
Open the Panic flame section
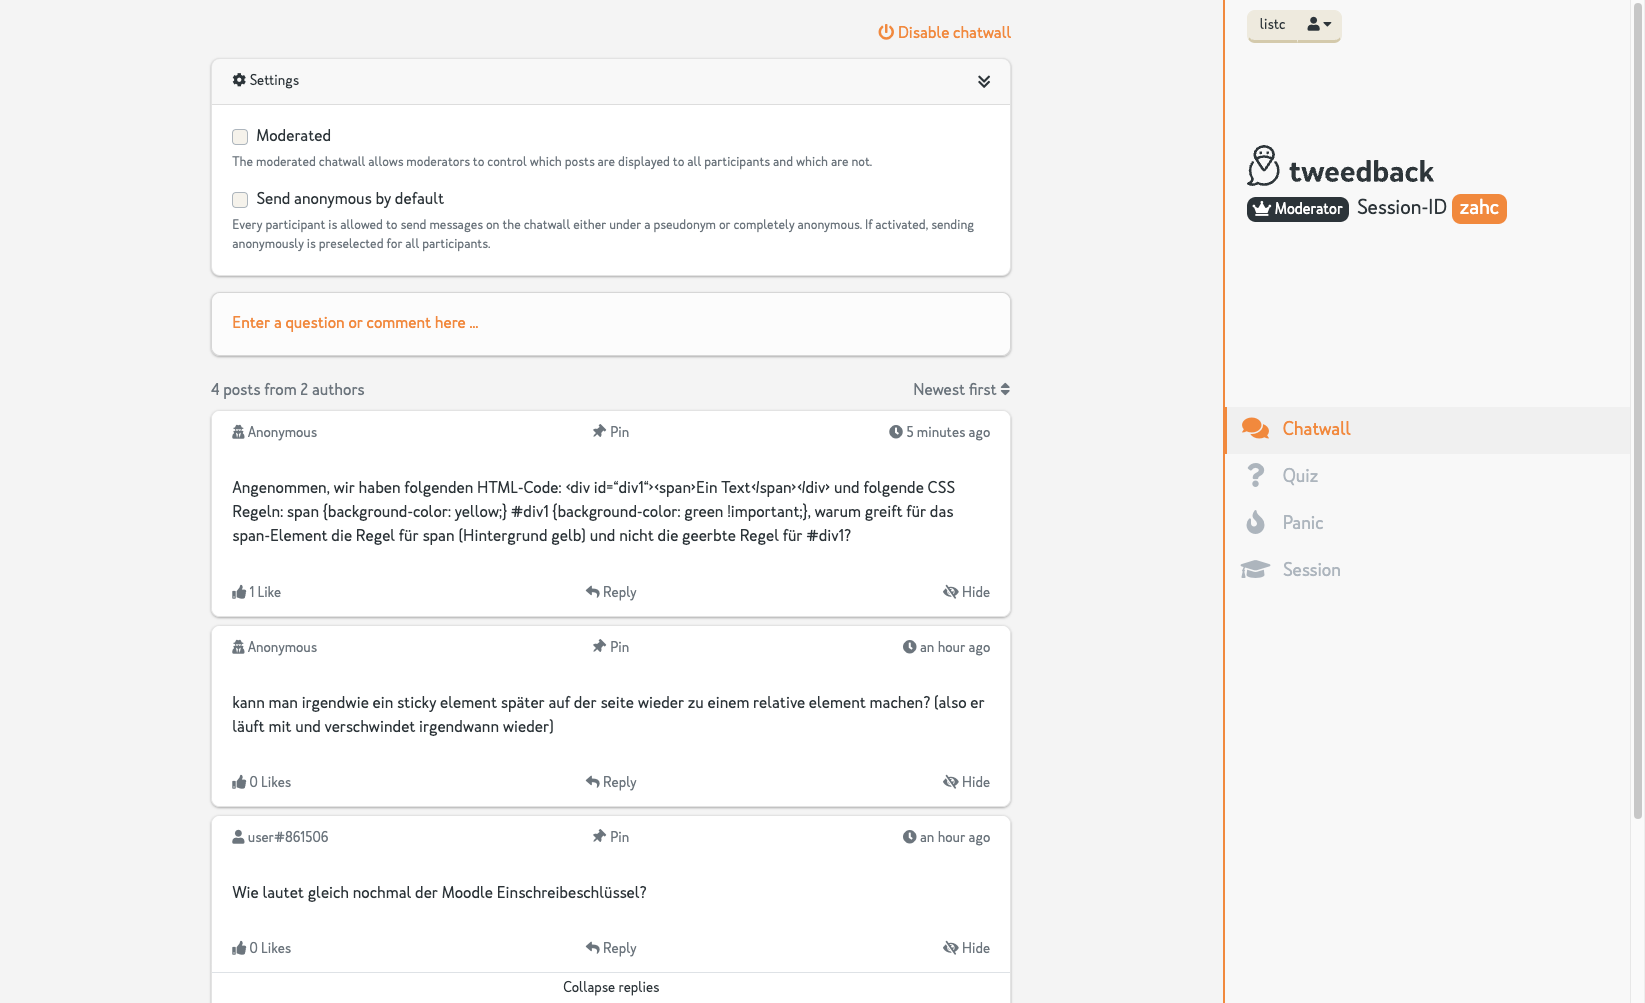point(1301,523)
